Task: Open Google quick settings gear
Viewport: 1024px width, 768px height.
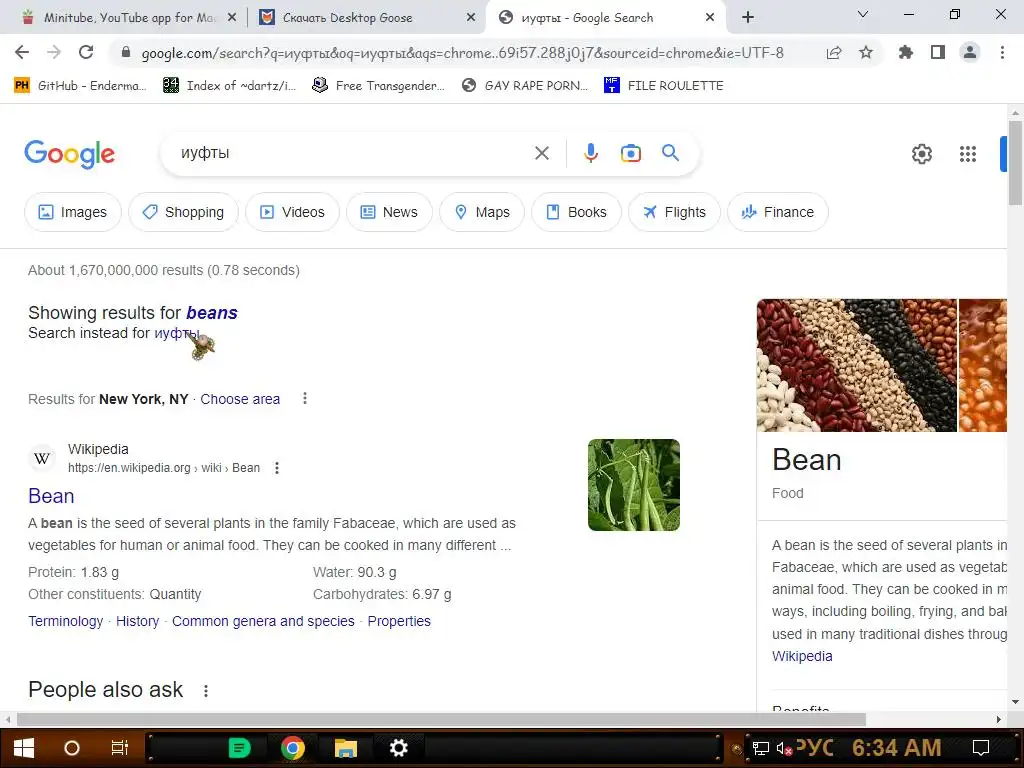Action: click(921, 154)
